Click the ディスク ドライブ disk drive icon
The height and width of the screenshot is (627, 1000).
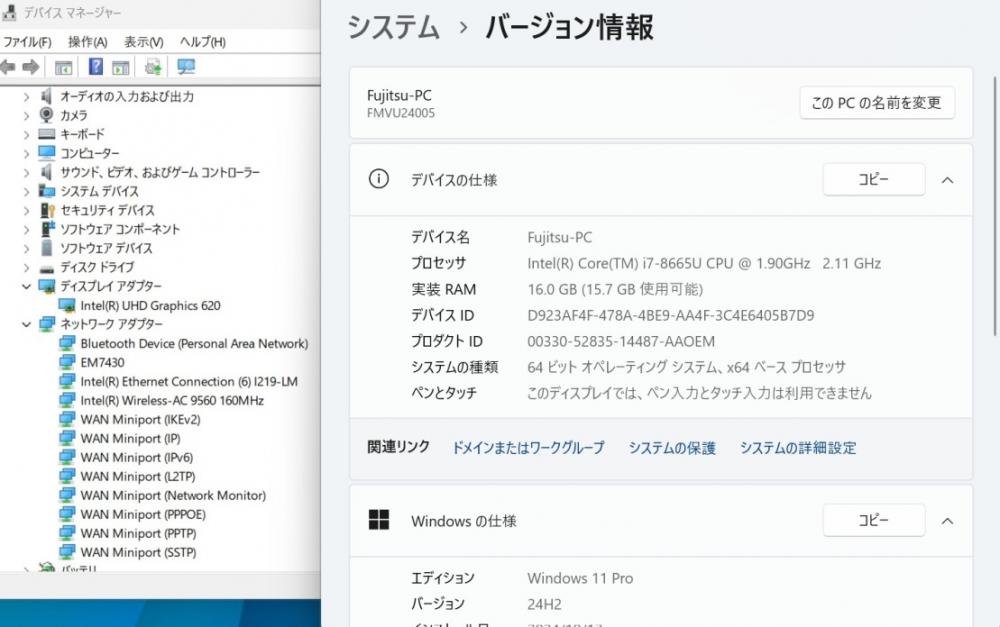(47, 268)
